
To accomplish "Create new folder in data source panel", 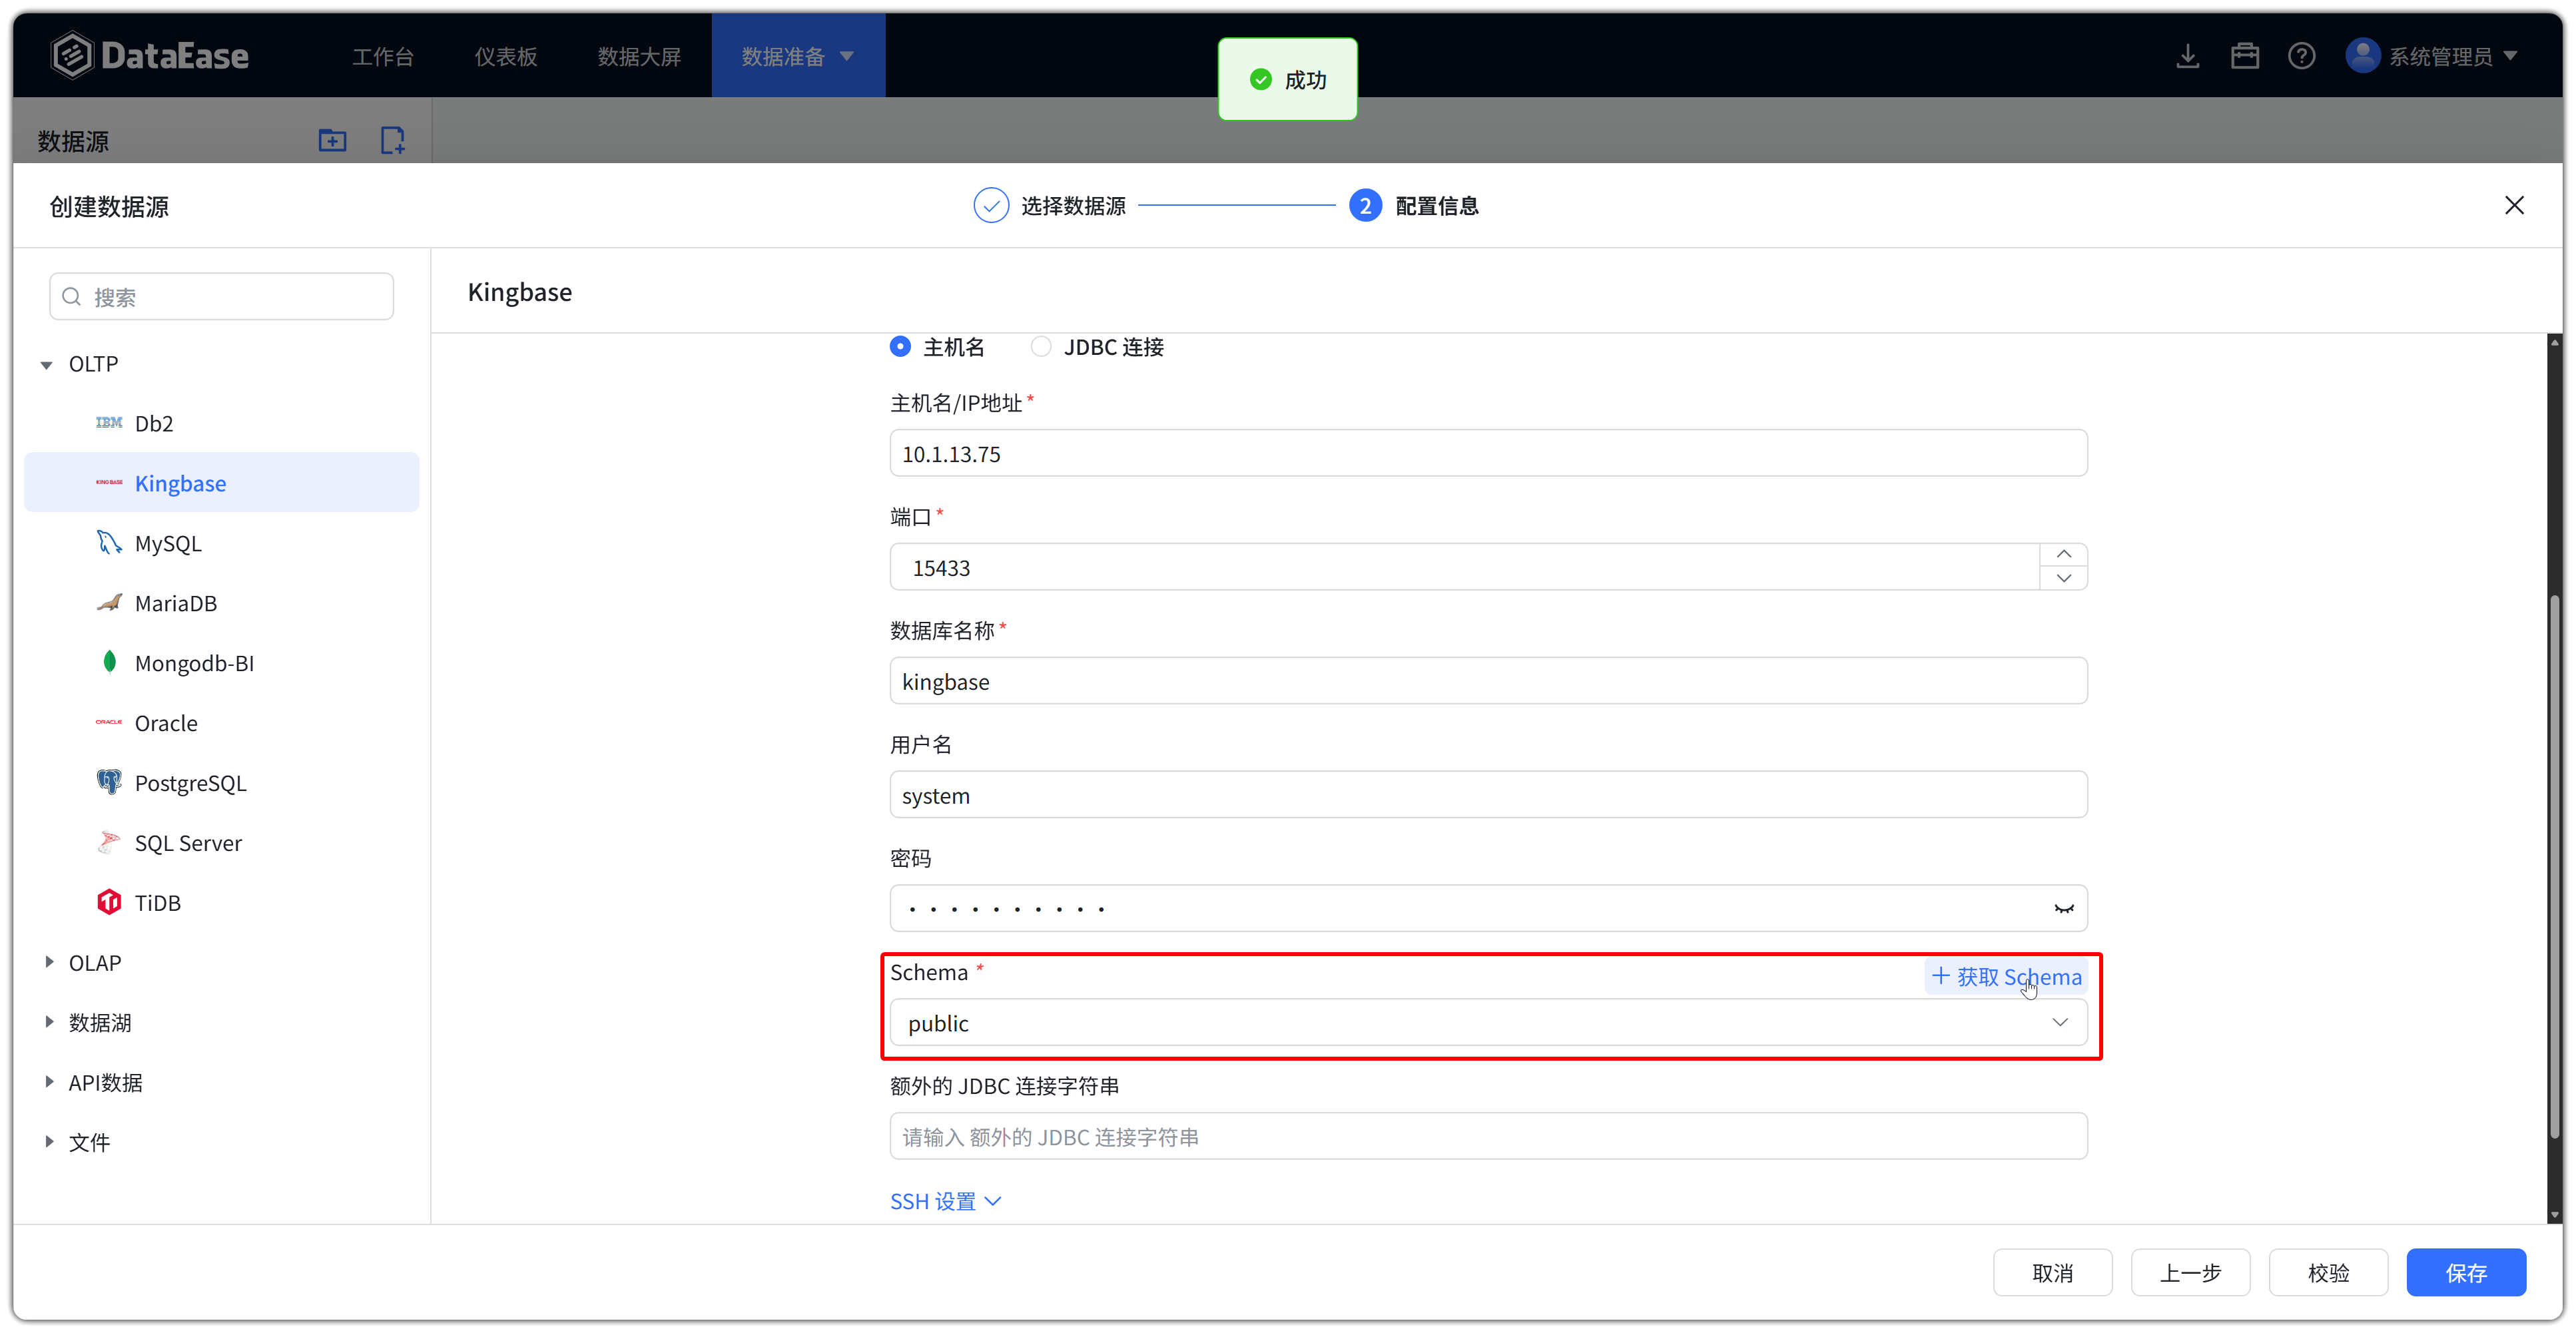I will [332, 140].
